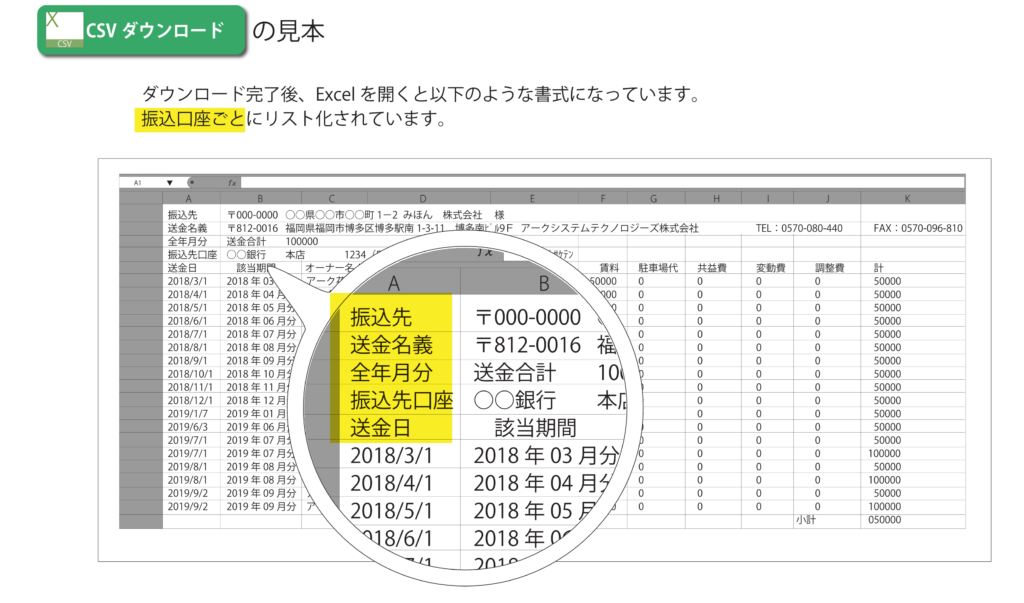The image size is (1024, 603).
Task: Select column B header in the magnified view
Action: 543,283
